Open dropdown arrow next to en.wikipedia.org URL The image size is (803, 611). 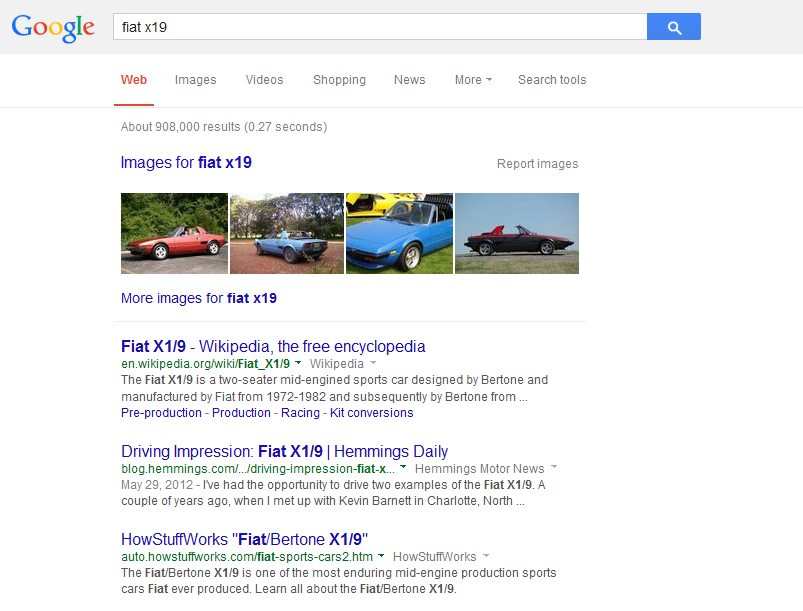(298, 364)
